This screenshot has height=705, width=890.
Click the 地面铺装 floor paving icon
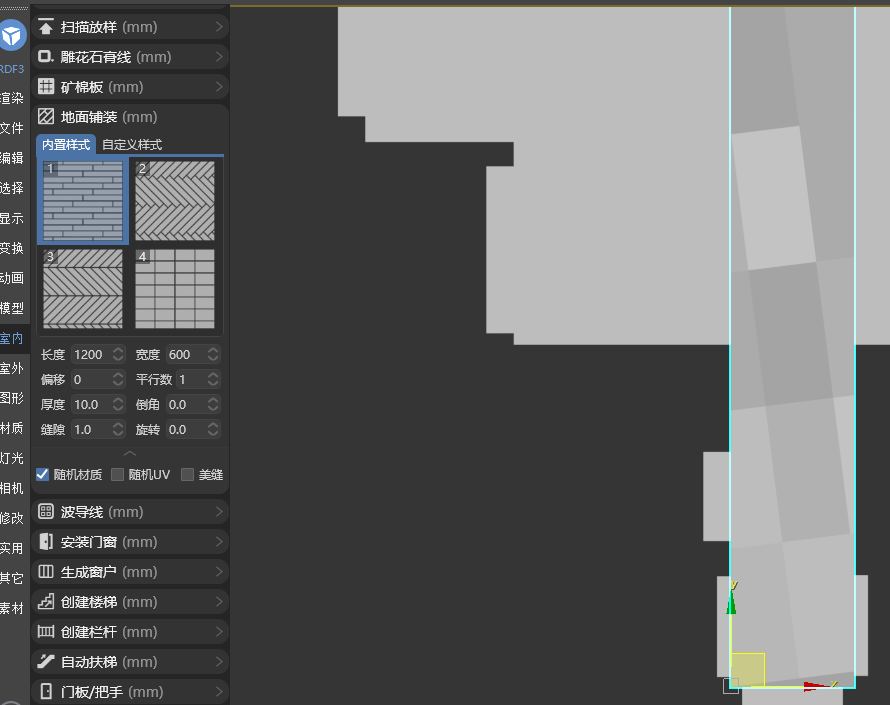coord(45,117)
